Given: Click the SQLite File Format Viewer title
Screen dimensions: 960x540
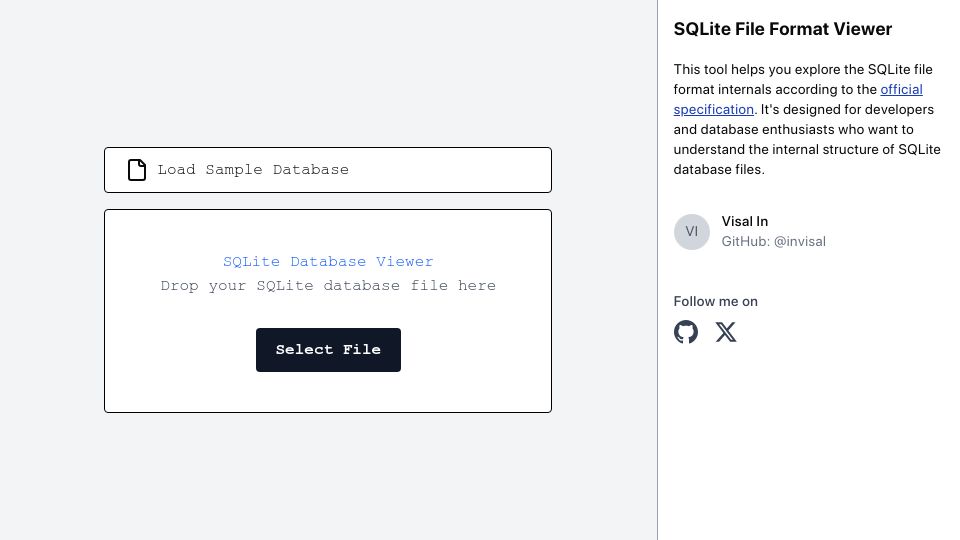Looking at the screenshot, I should point(782,29).
